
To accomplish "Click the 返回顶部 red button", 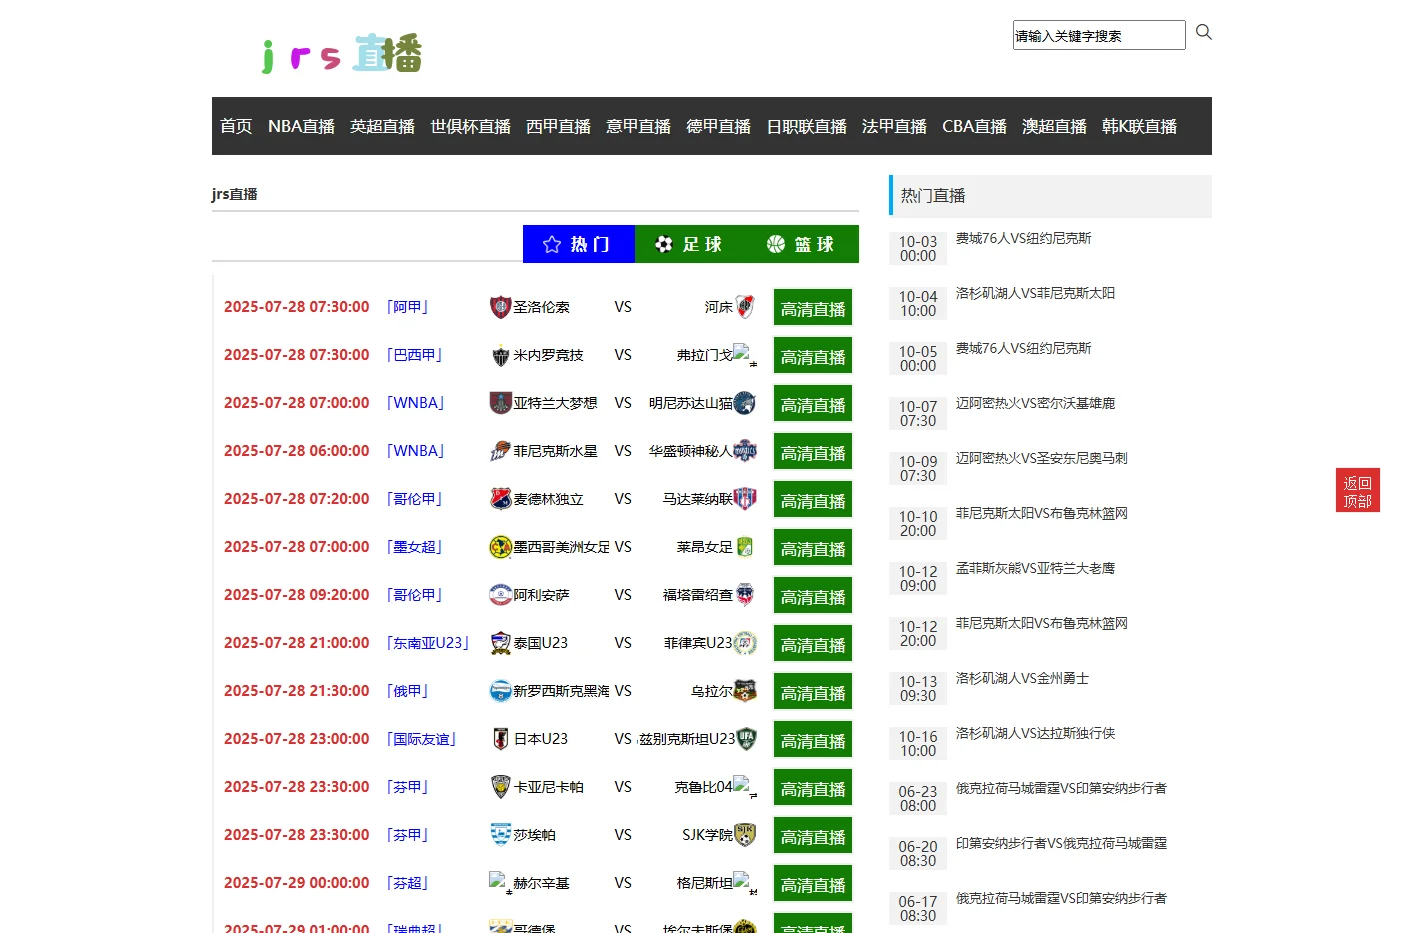I will [1357, 490].
